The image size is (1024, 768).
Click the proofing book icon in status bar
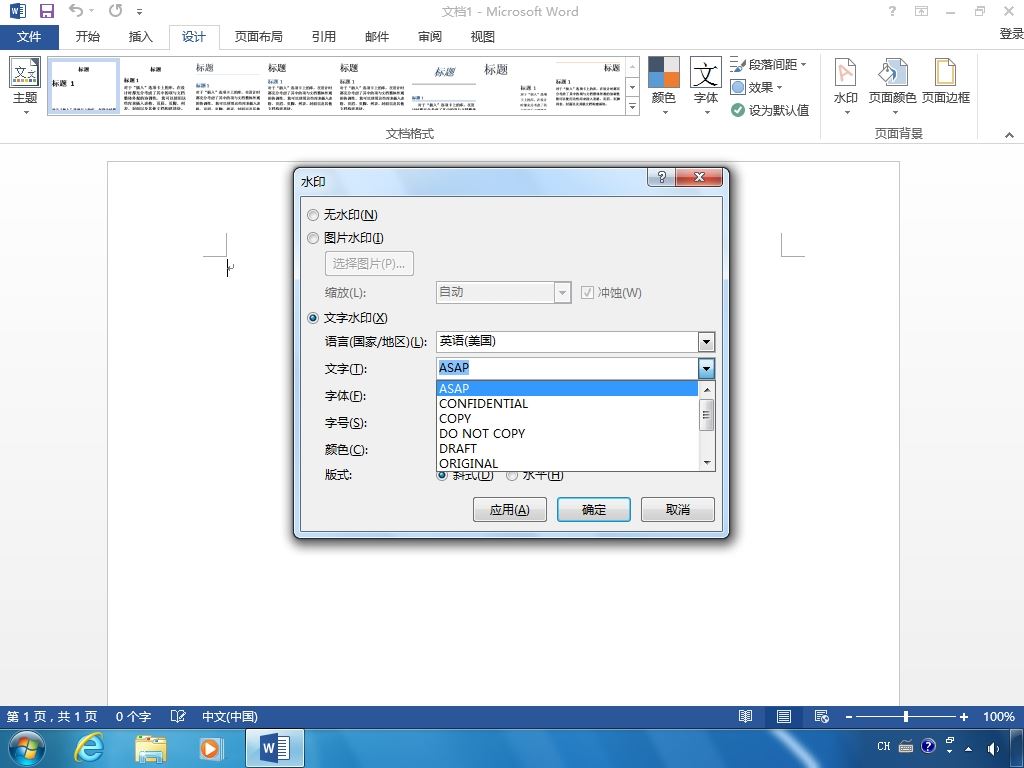[x=178, y=716]
